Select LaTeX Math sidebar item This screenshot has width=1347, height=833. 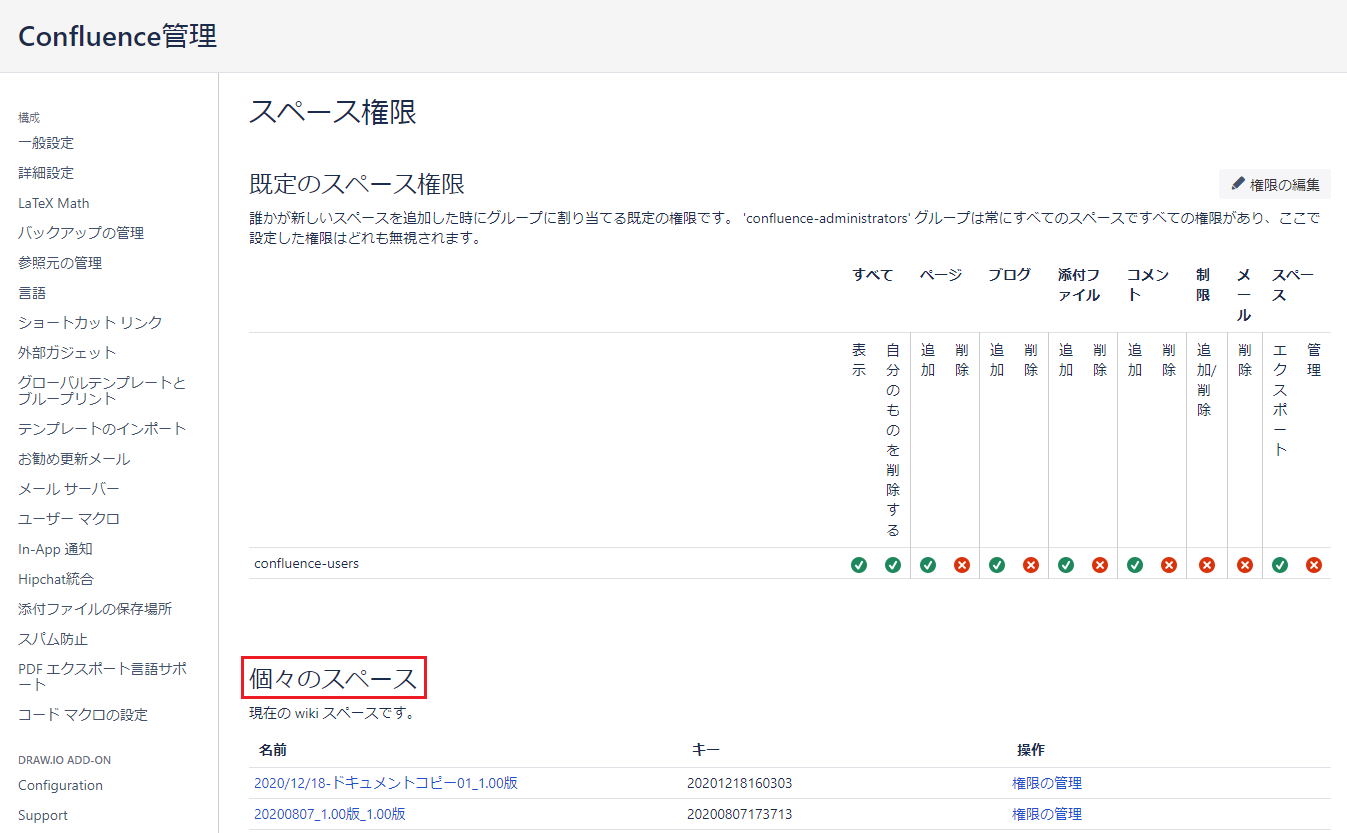coord(54,203)
